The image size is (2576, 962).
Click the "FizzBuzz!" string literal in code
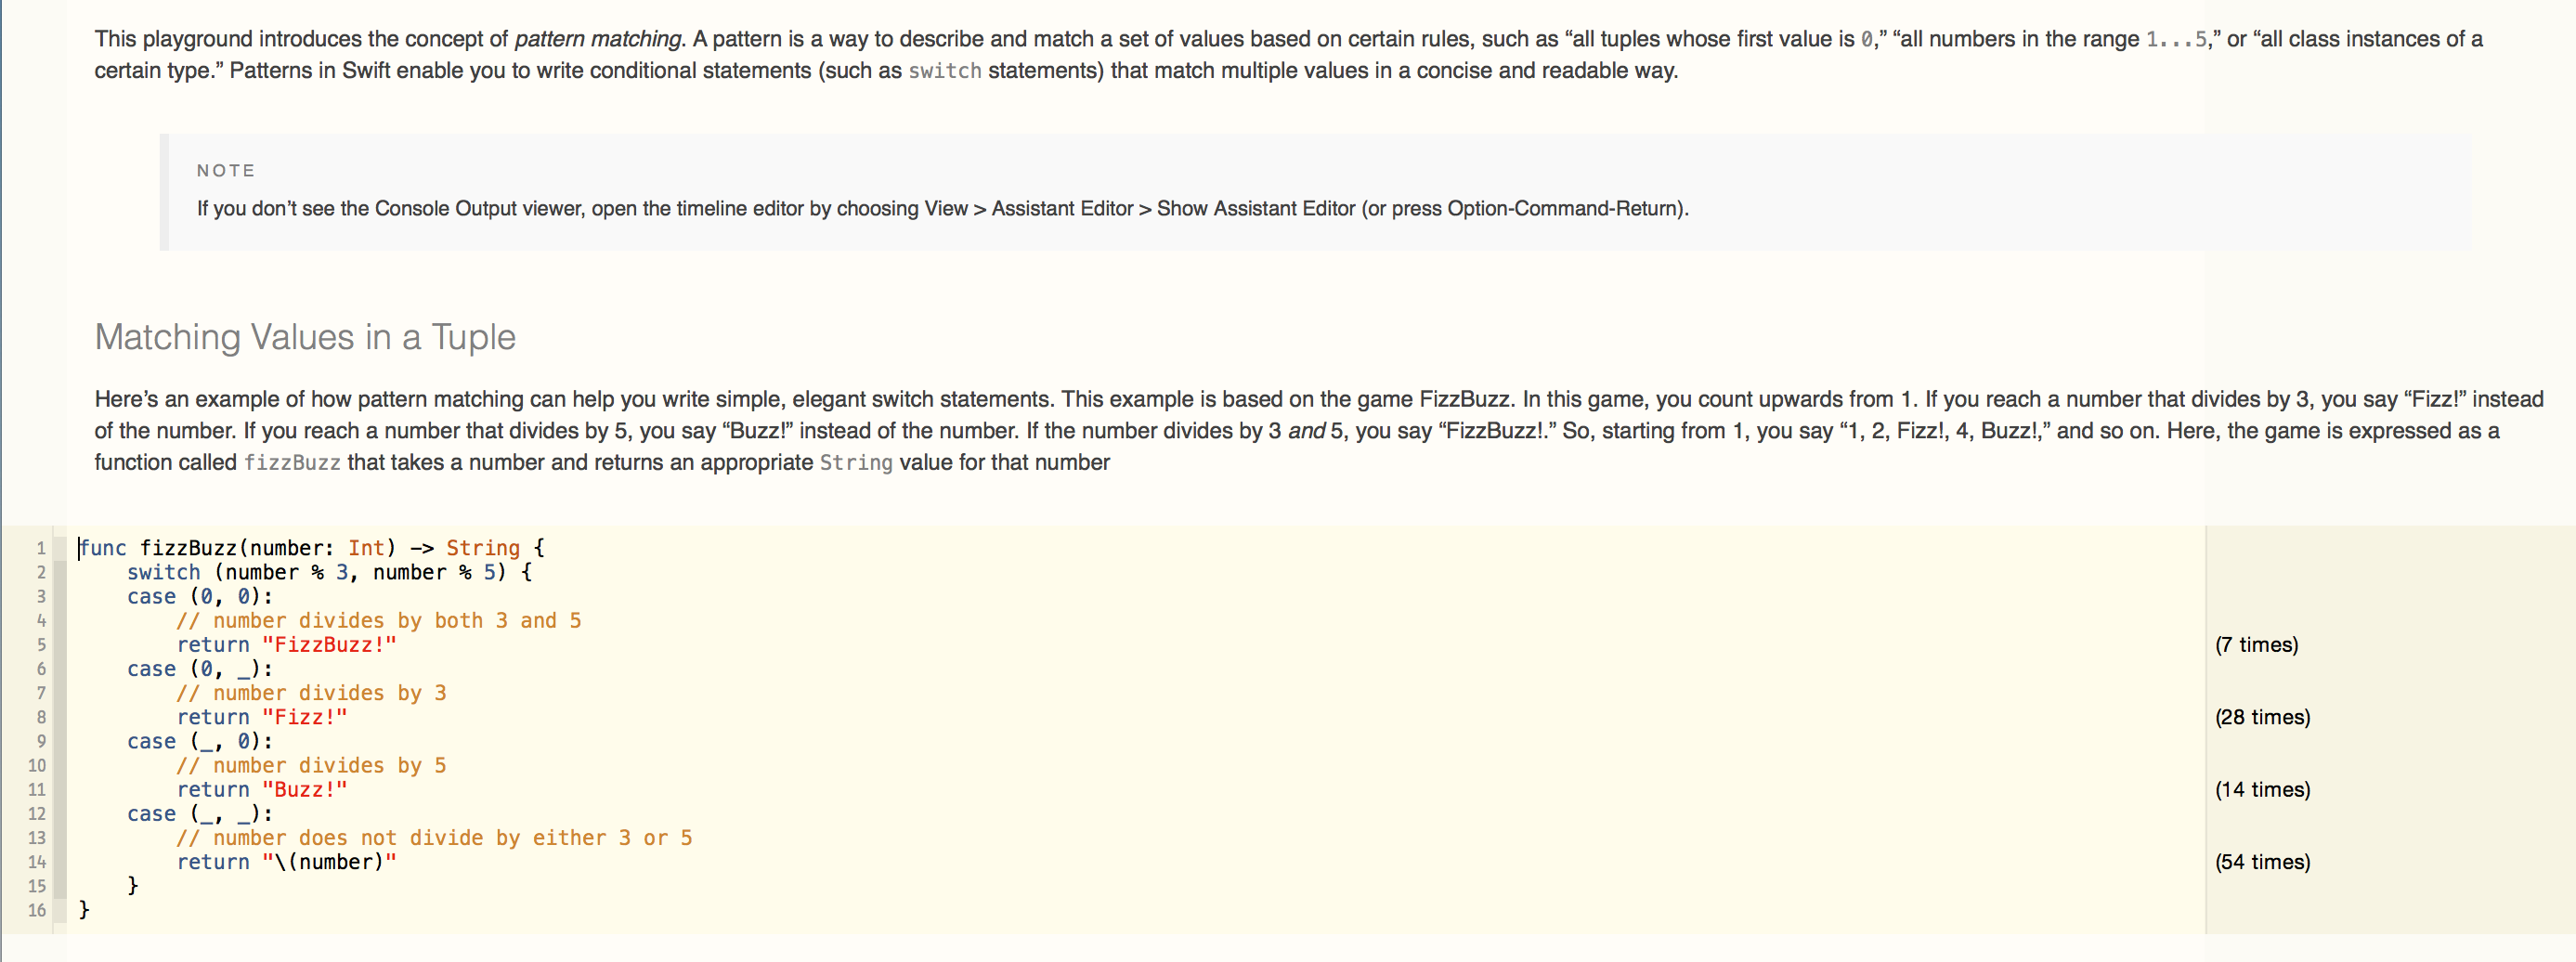click(329, 645)
